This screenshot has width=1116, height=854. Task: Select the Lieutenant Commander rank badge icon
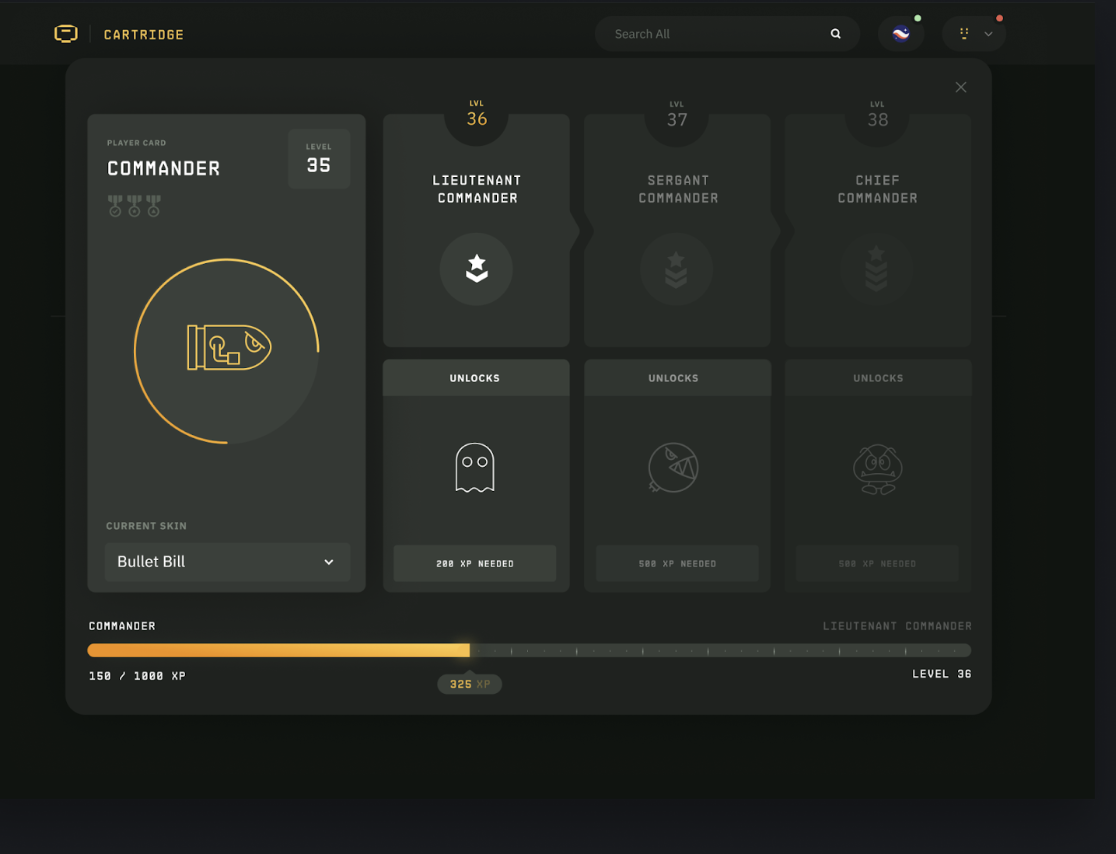(x=476, y=269)
